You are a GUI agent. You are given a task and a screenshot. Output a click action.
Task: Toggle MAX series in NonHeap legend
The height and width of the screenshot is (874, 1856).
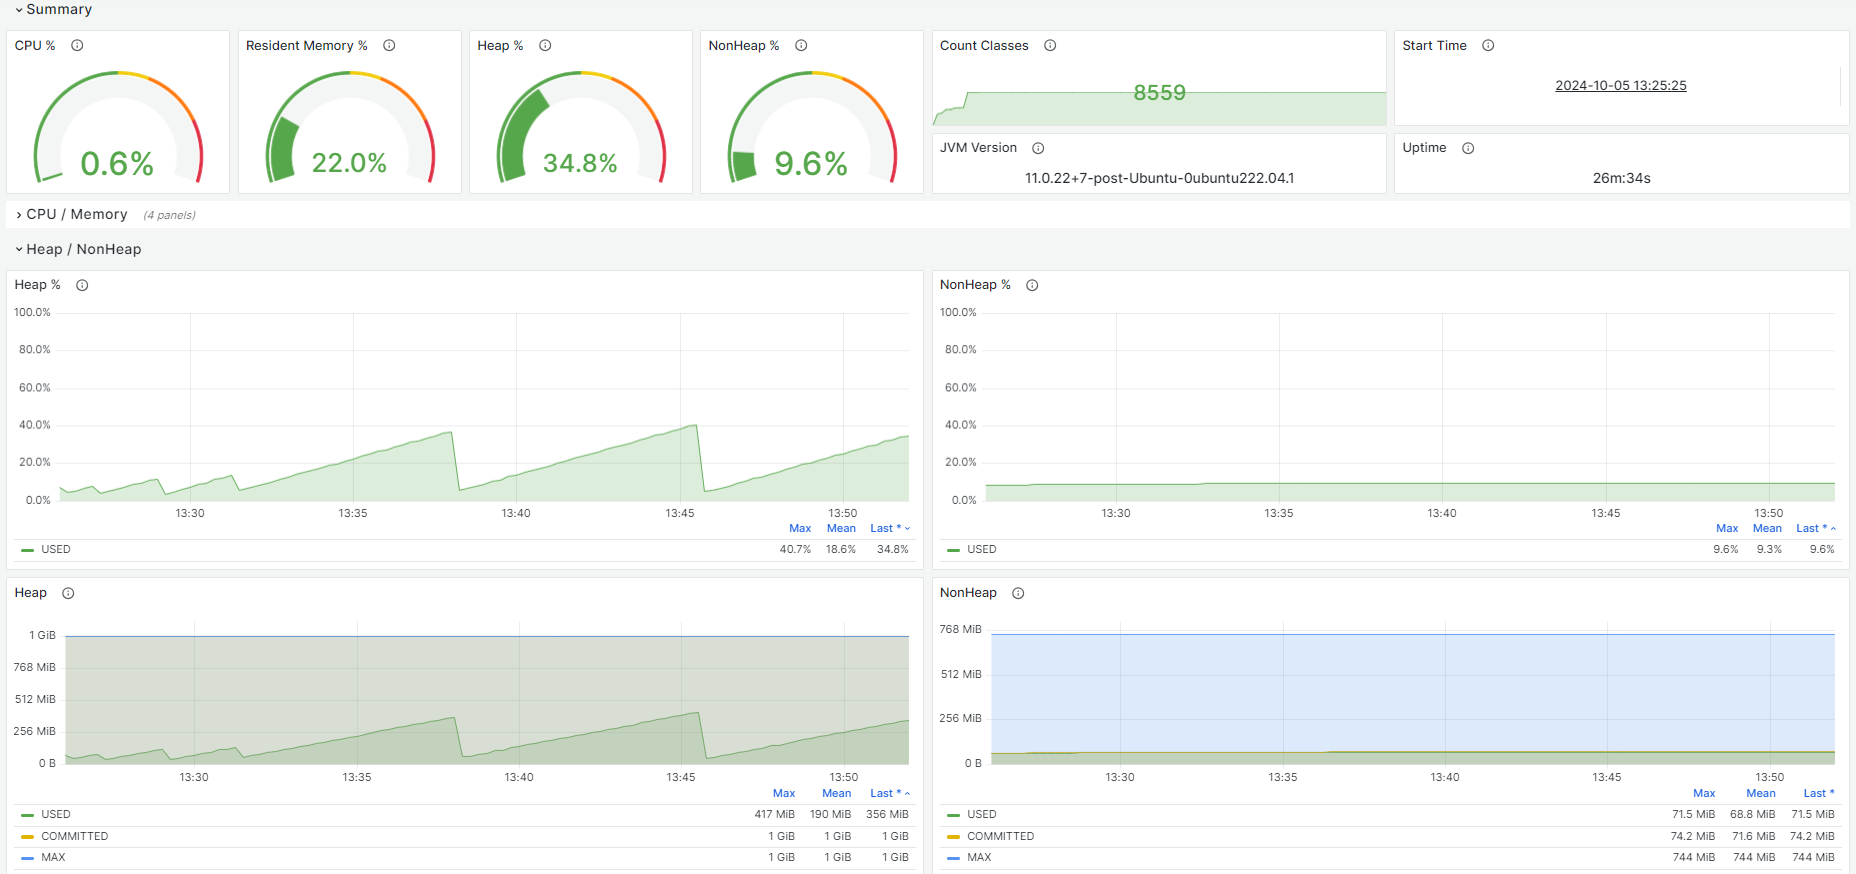click(979, 857)
